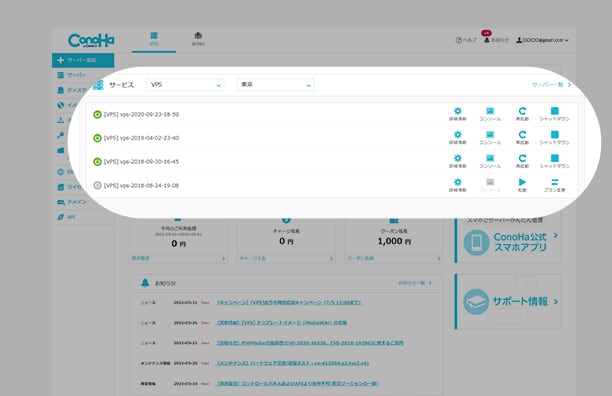
Task: Restart server vps-2020-09-23-18-59
Action: pos(522,114)
